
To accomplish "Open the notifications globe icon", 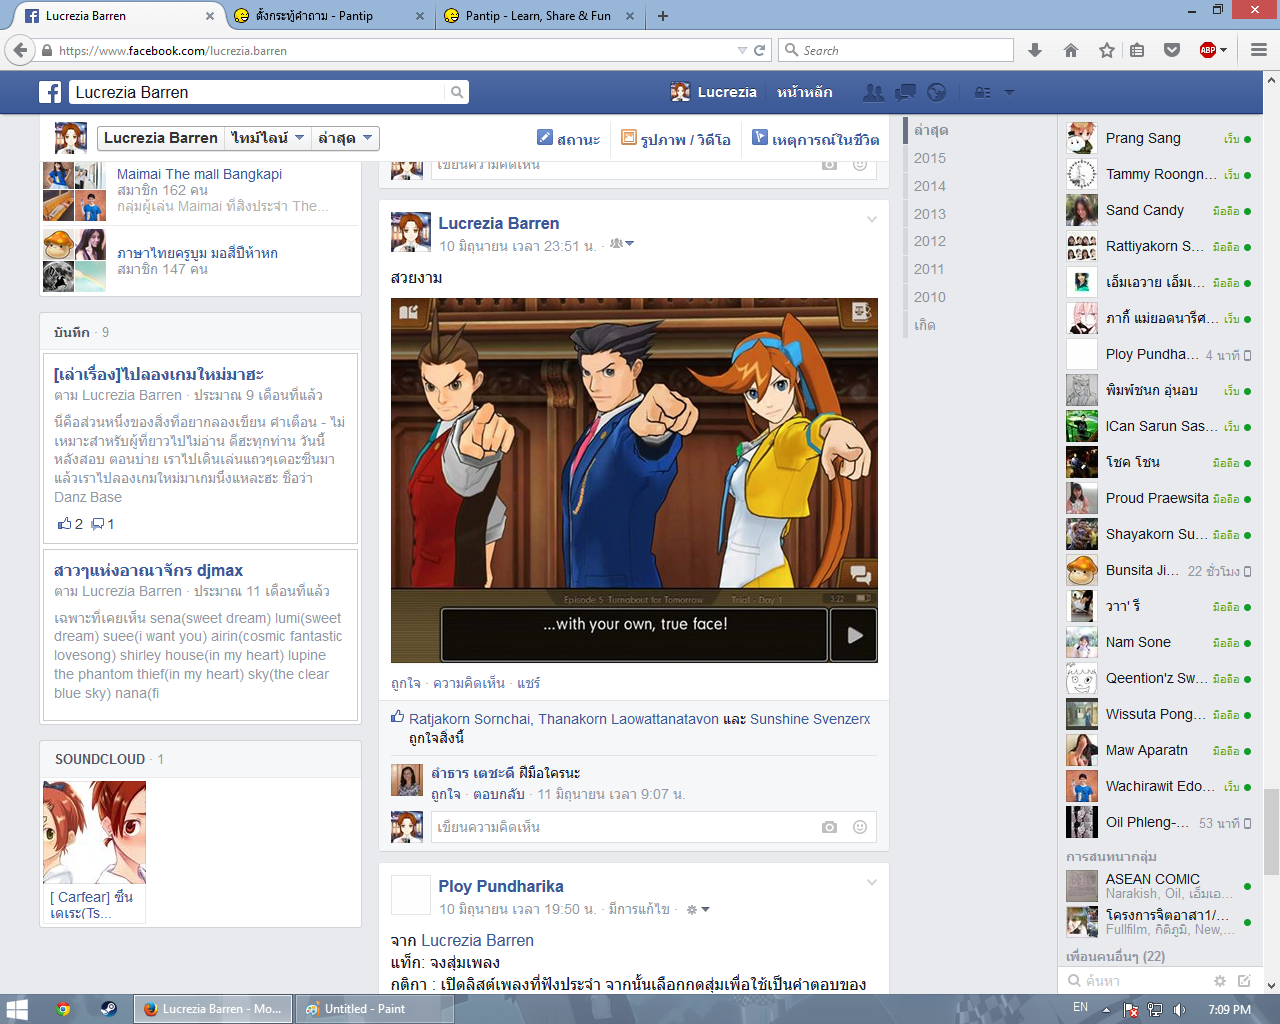I will [x=937, y=92].
